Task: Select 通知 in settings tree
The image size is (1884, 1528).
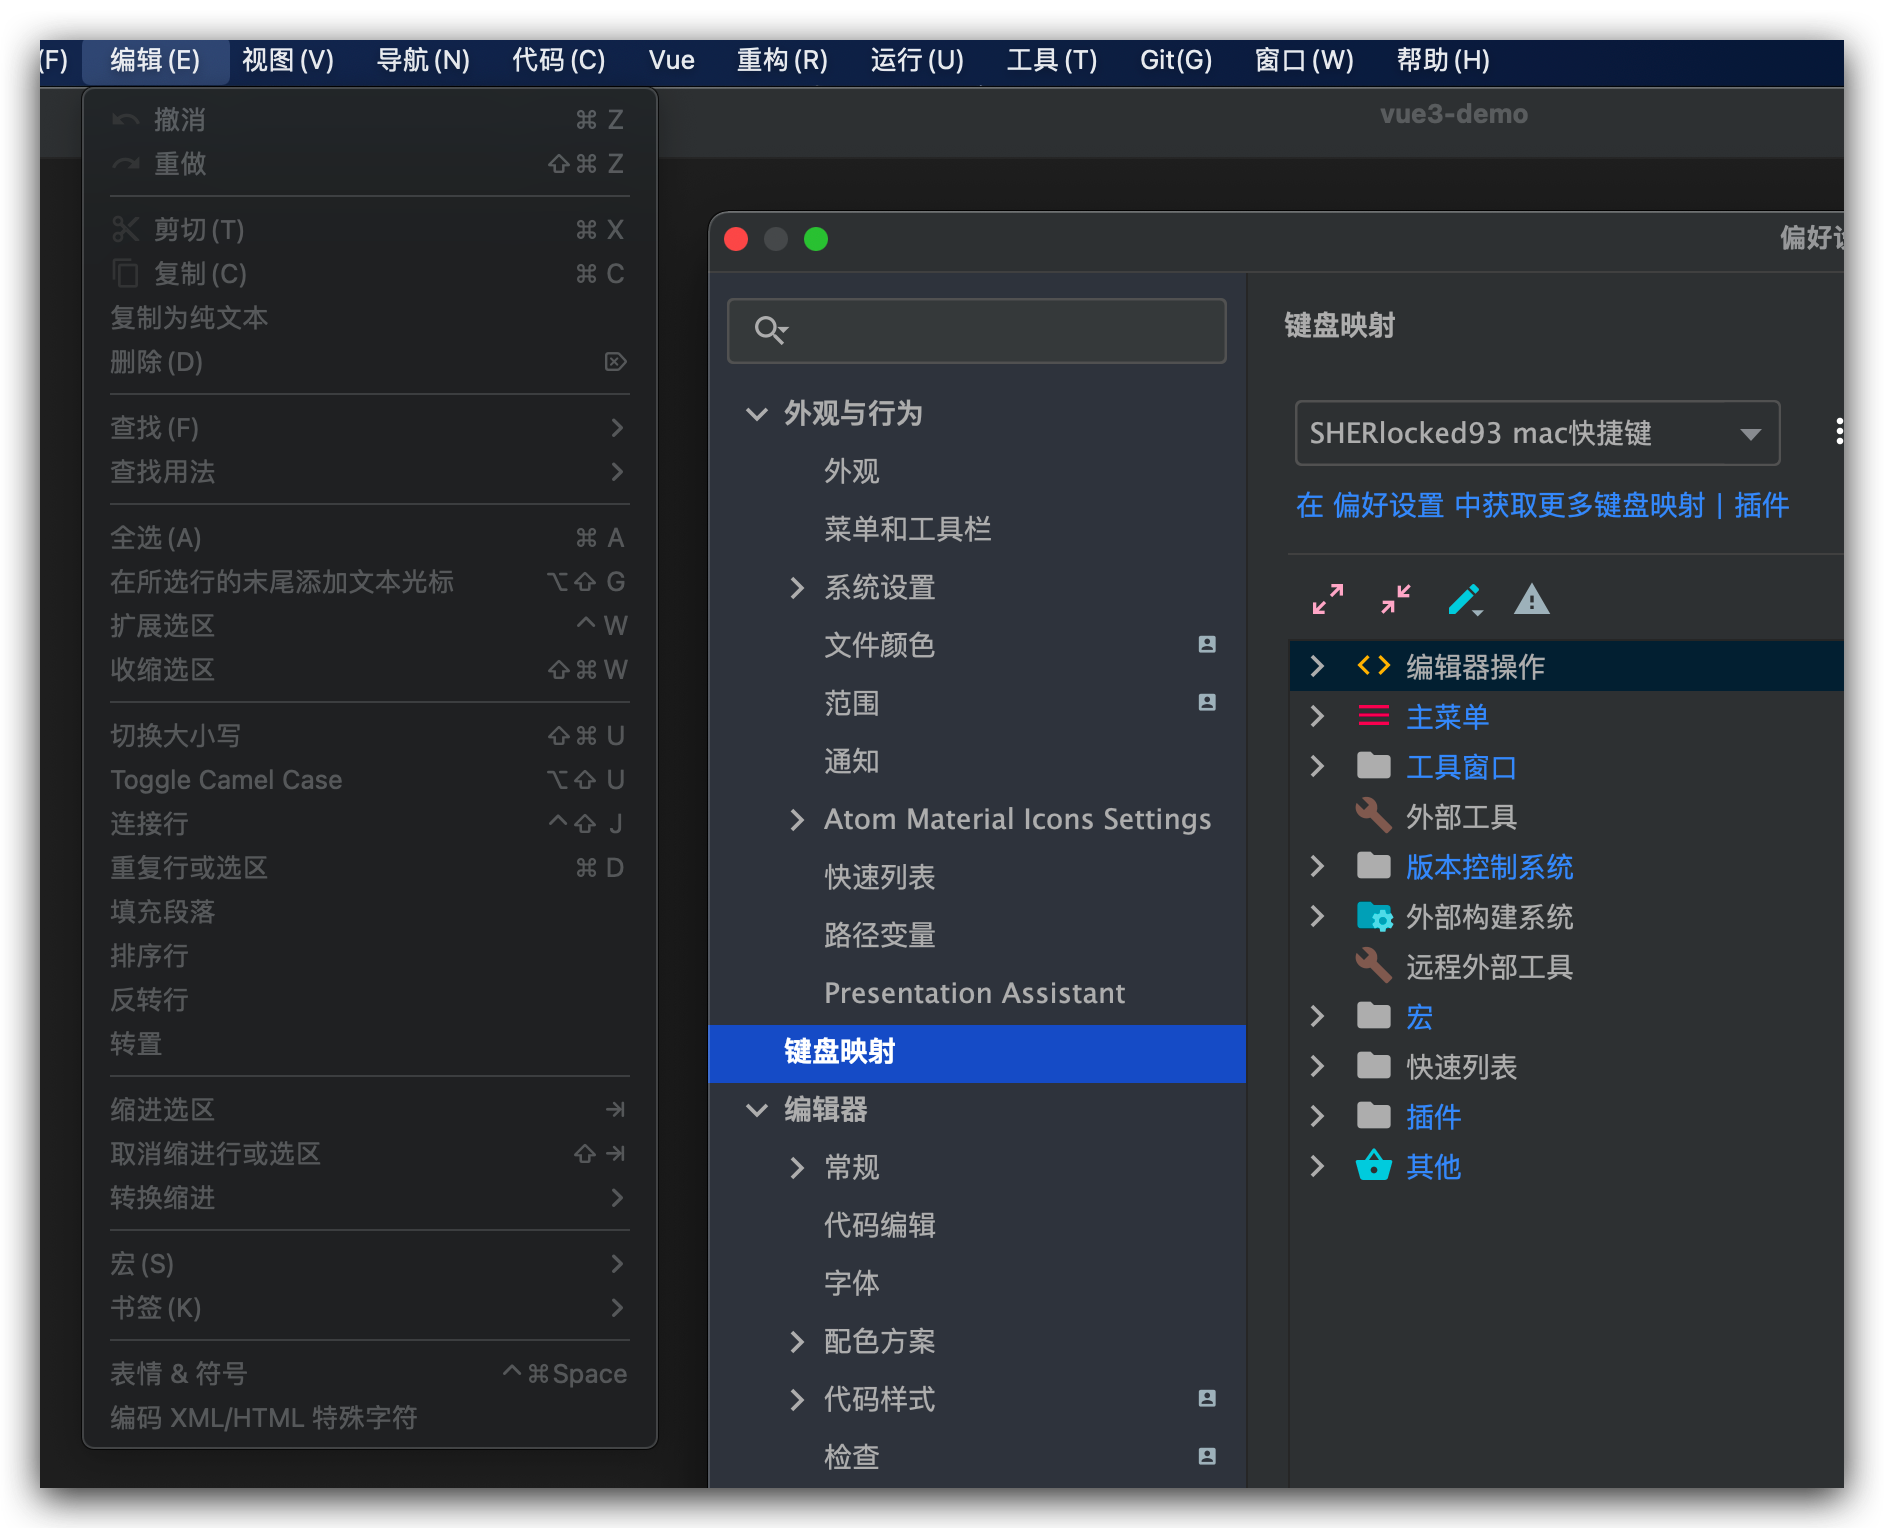Action: click(852, 761)
